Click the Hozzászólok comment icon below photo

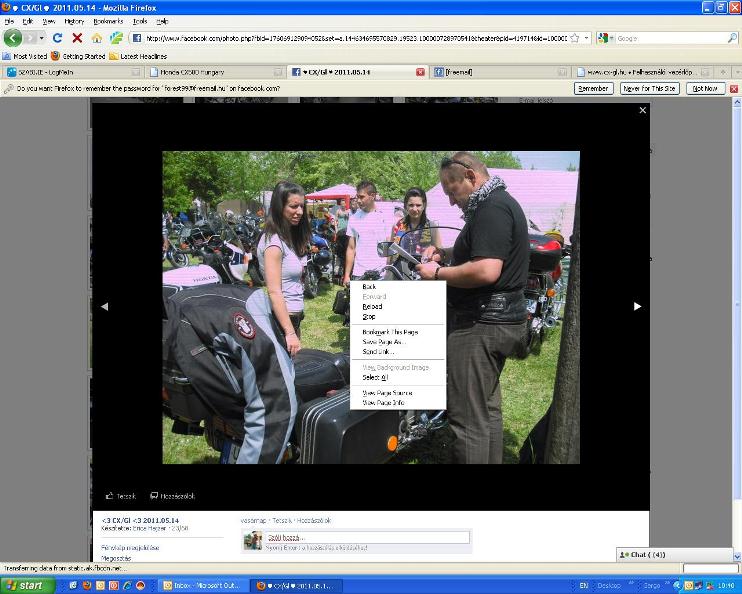click(154, 496)
